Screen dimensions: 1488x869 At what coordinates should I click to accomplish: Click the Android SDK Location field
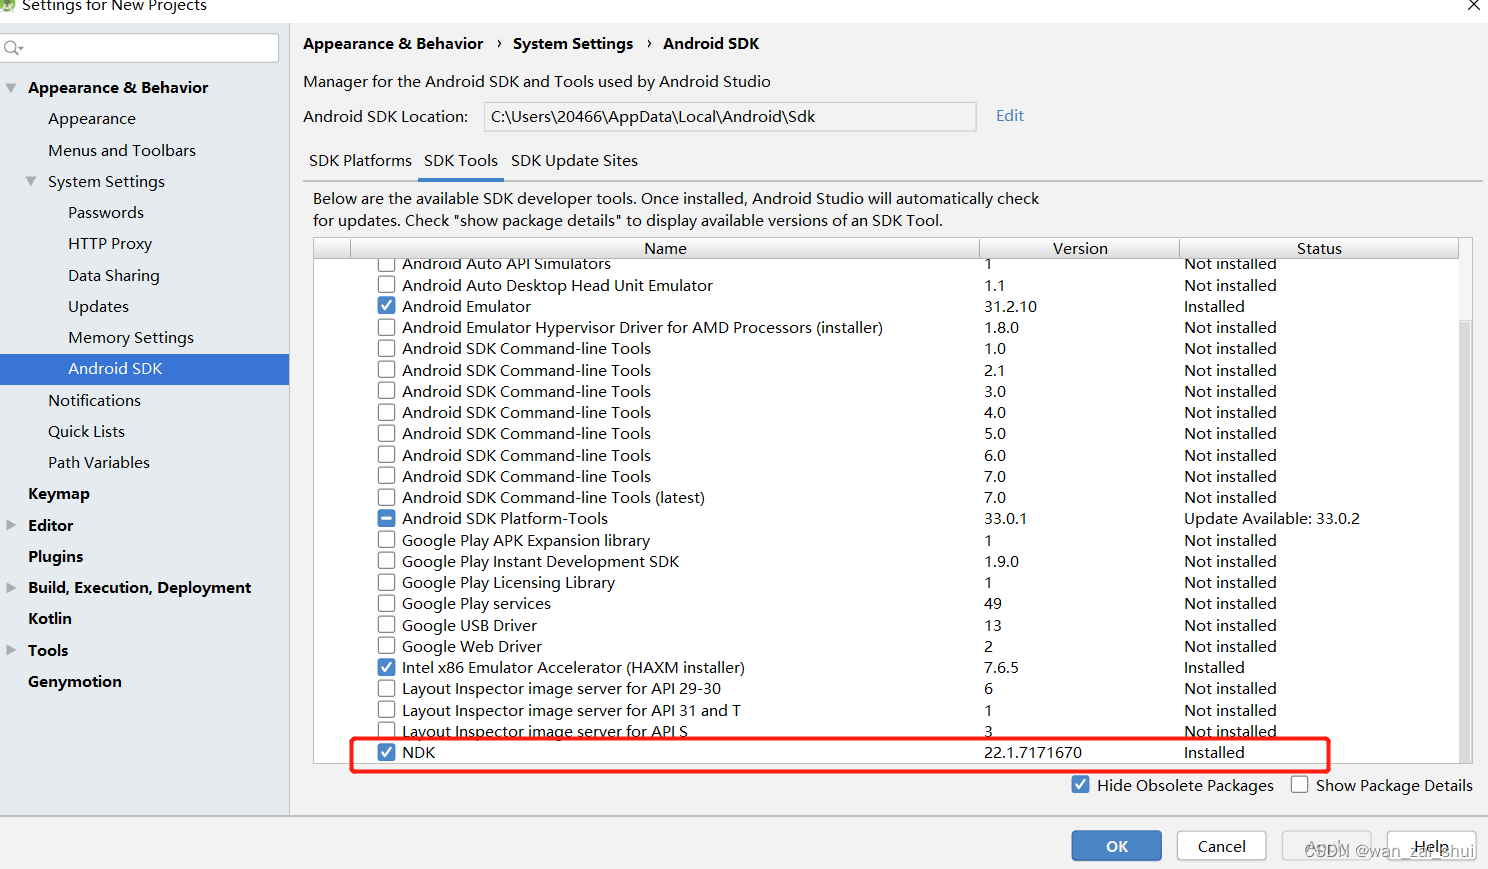pyautogui.click(x=730, y=117)
